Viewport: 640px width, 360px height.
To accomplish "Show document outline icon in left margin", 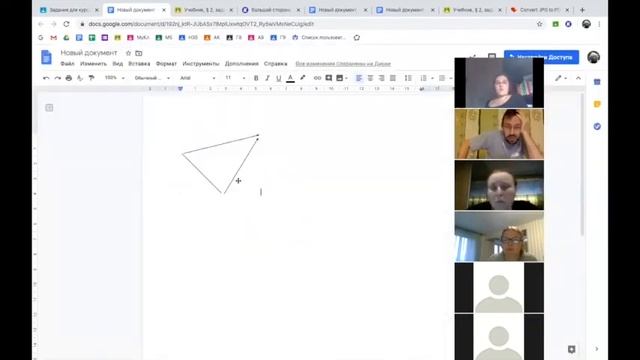I will pos(49,108).
